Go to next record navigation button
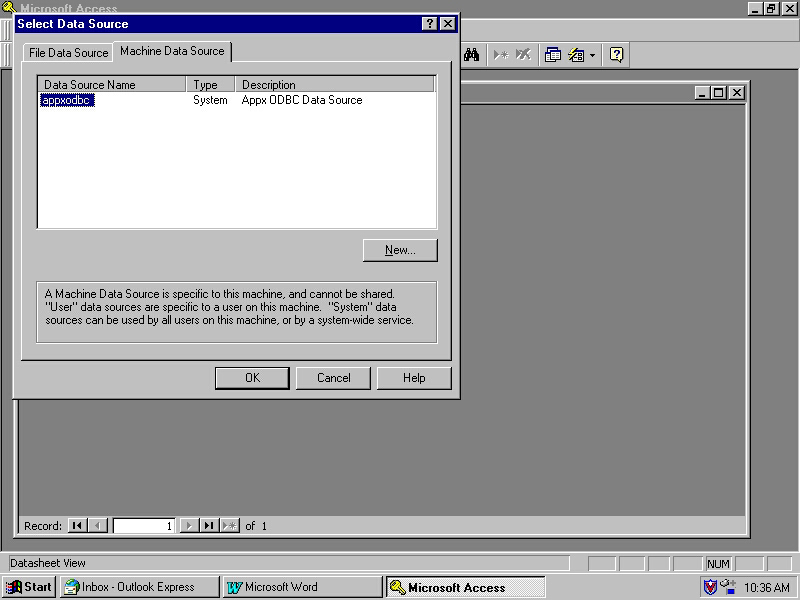 point(189,526)
